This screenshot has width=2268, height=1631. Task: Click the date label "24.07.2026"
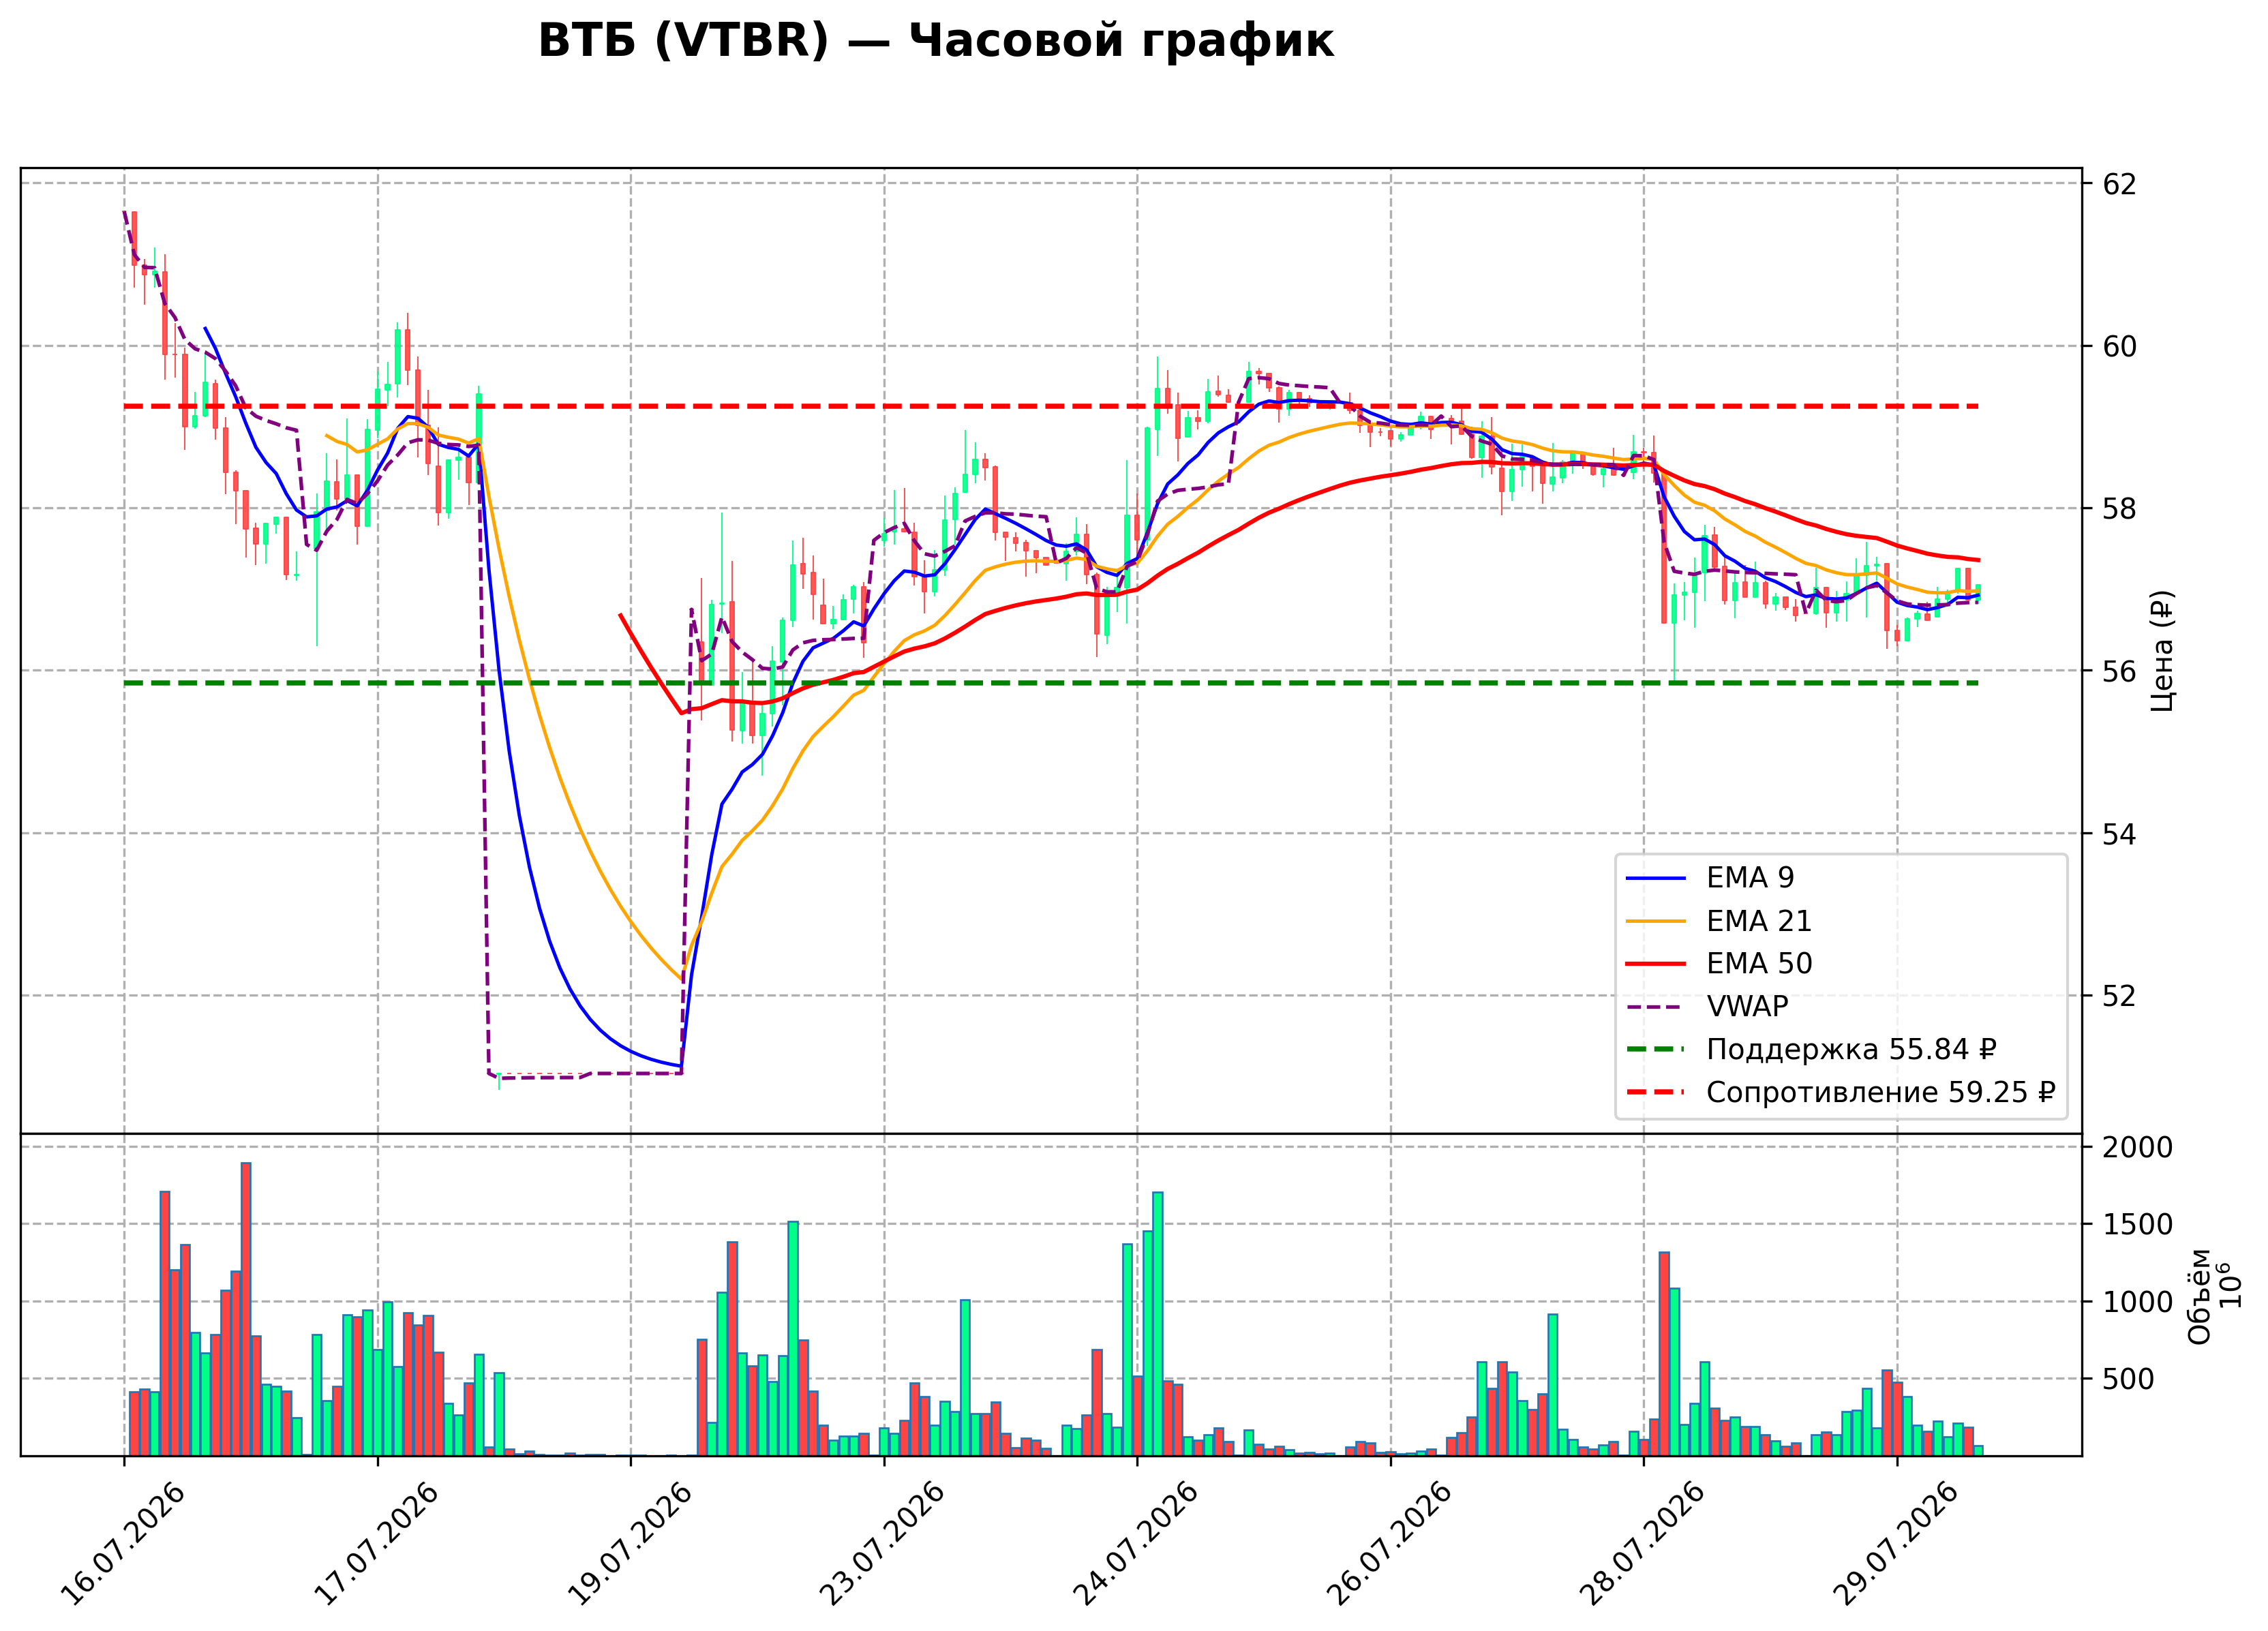pyautogui.click(x=1135, y=1543)
